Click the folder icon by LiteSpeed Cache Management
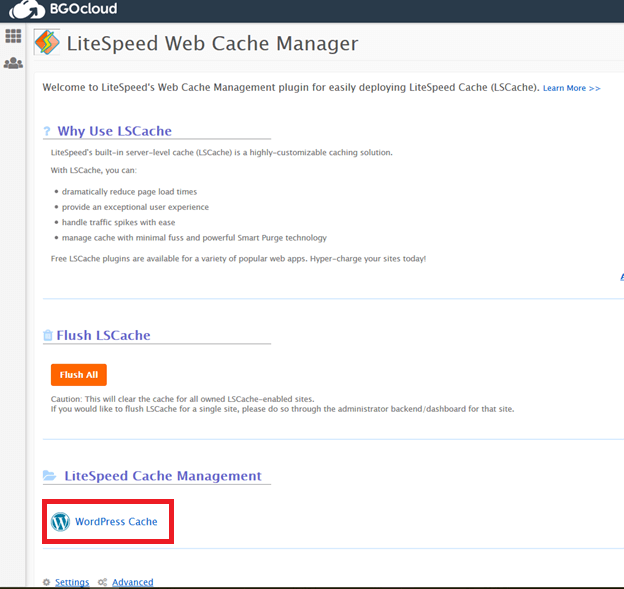The height and width of the screenshot is (589, 624). (x=50, y=475)
